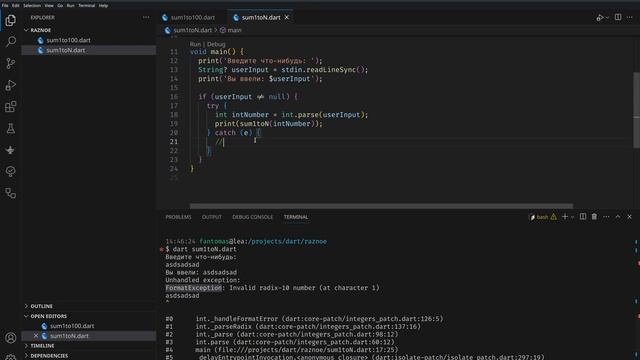Open the Accounts icon in activity bar

[x=11, y=338]
